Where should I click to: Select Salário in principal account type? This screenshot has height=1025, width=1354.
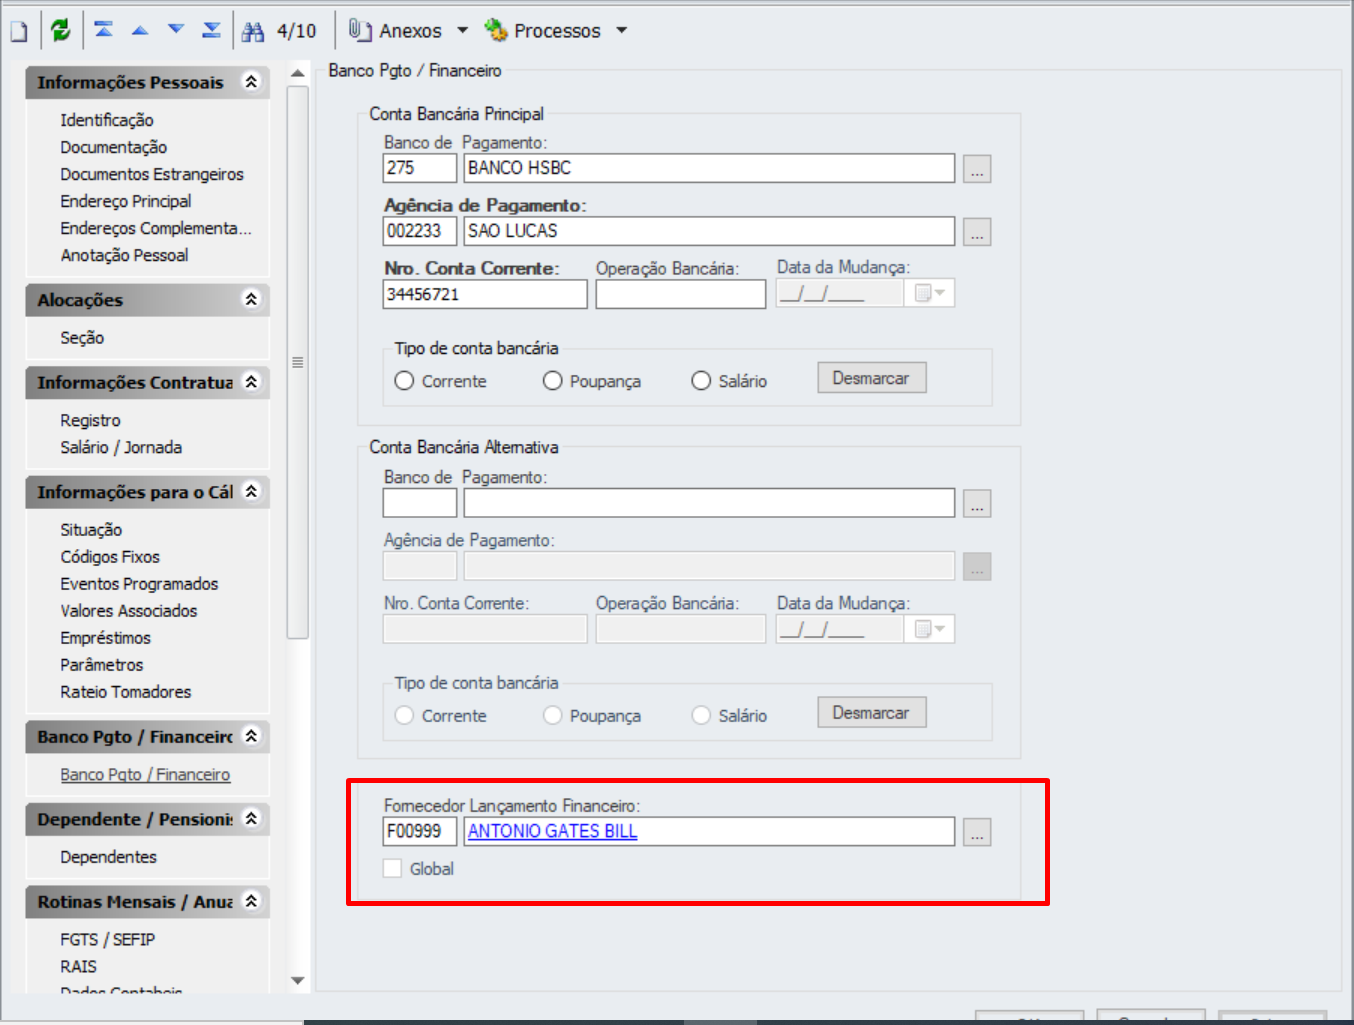(701, 381)
